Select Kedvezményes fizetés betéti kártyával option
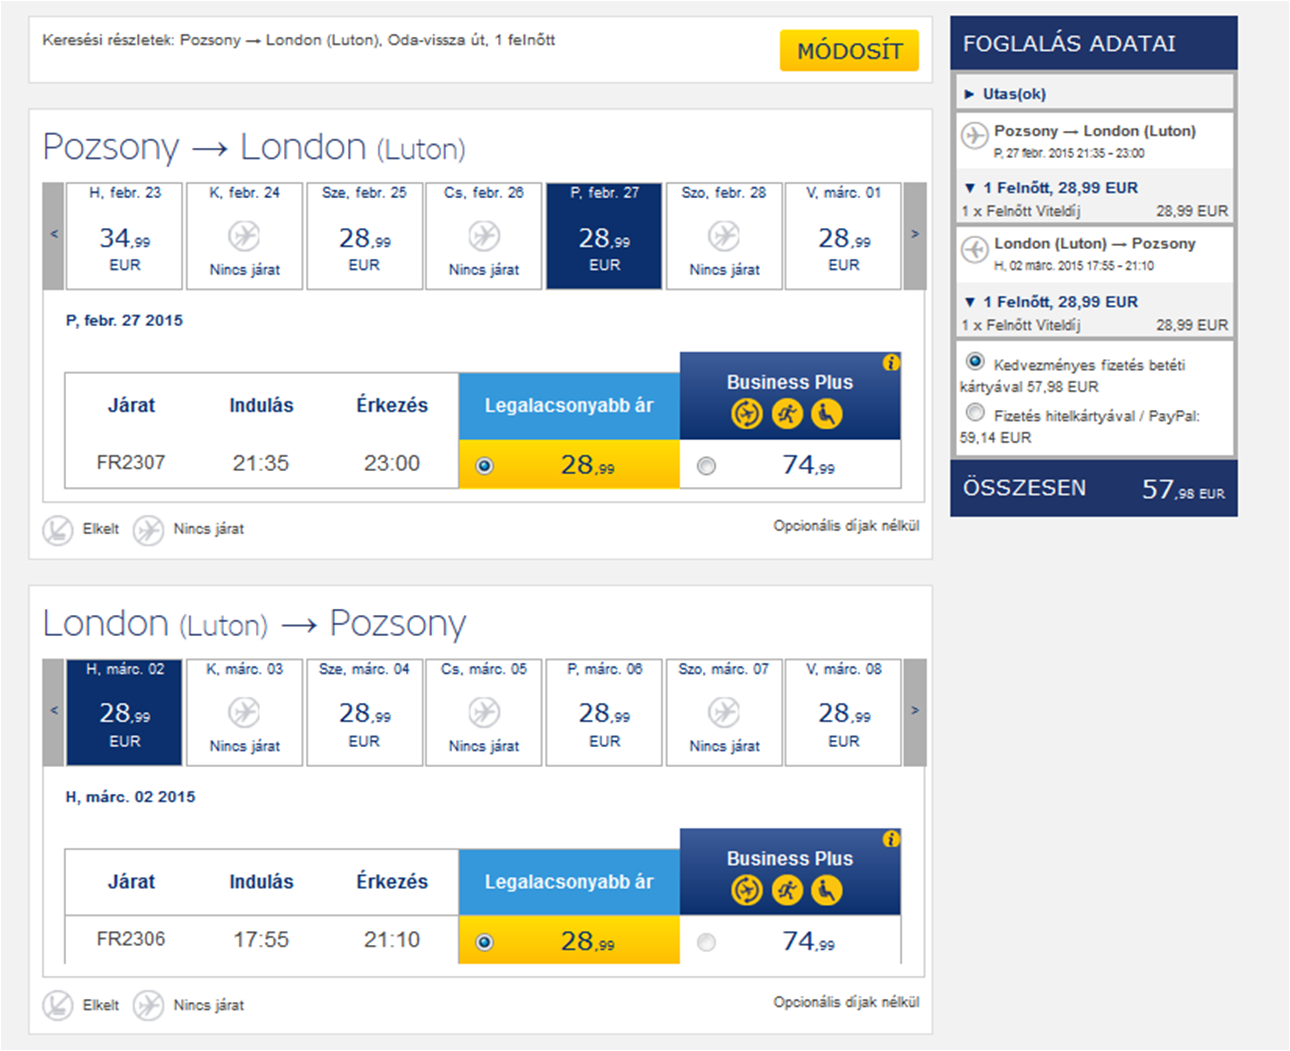Screen dimensions: 1290x1051 [x=975, y=361]
